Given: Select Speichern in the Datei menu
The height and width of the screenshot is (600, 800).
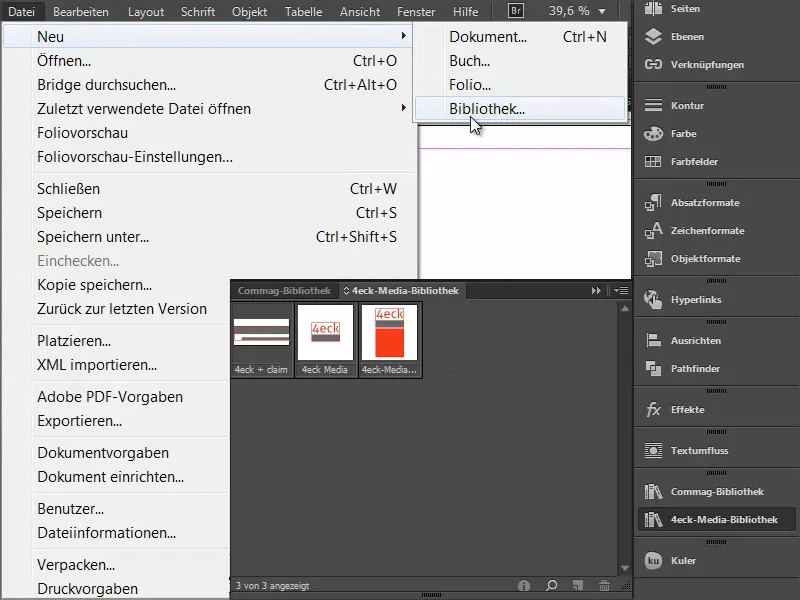Looking at the screenshot, I should point(208,213).
